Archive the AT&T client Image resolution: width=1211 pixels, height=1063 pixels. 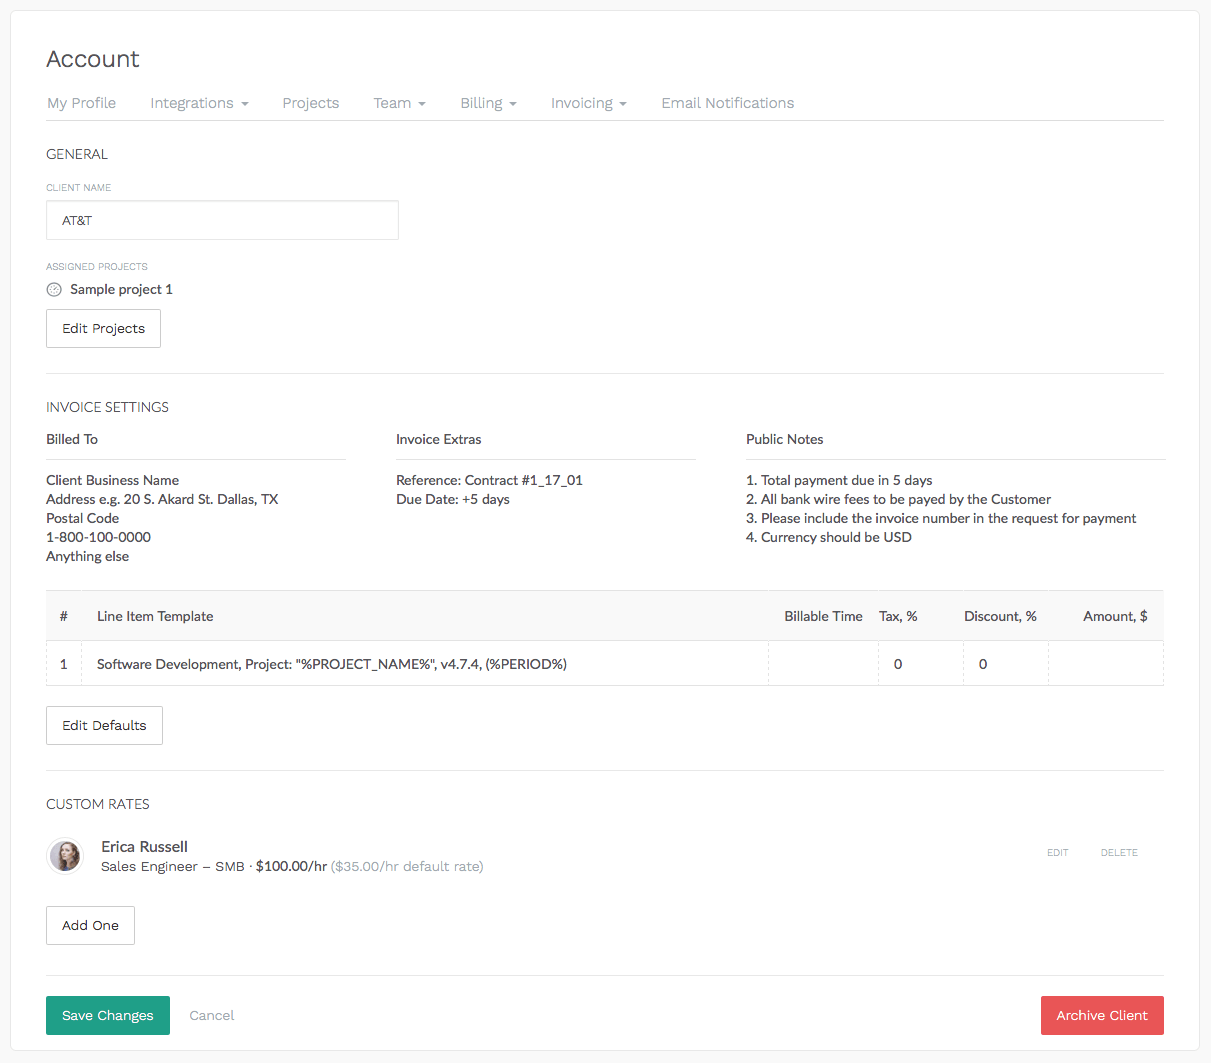pyautogui.click(x=1102, y=1016)
